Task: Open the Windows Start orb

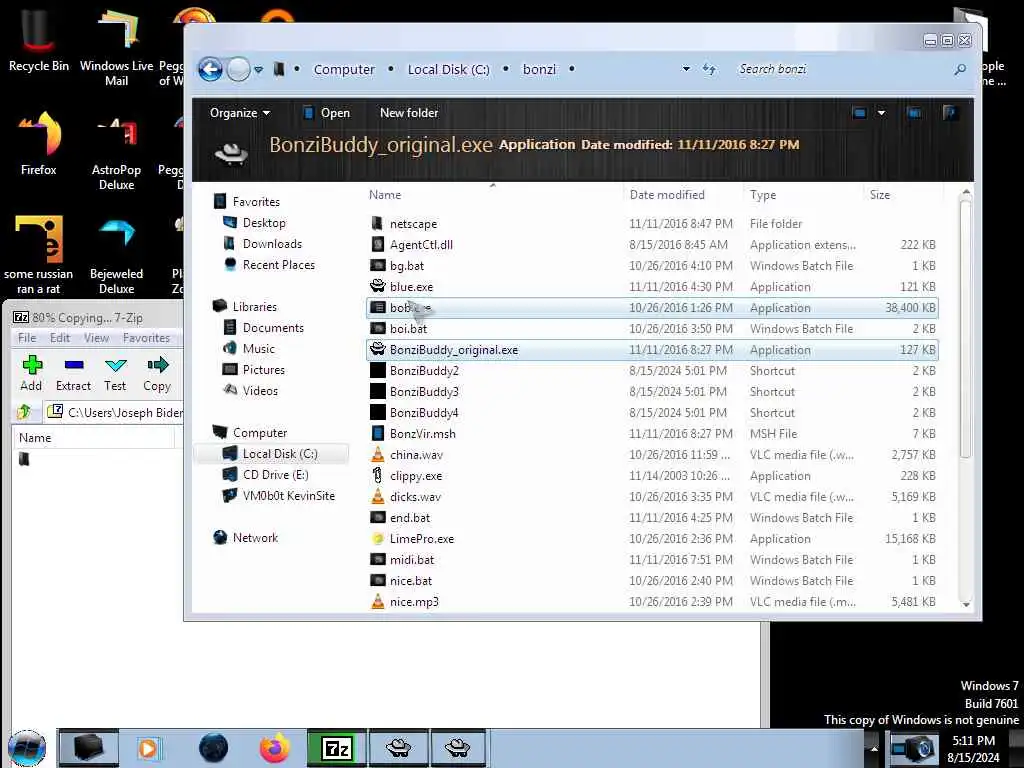Action: tap(27, 748)
